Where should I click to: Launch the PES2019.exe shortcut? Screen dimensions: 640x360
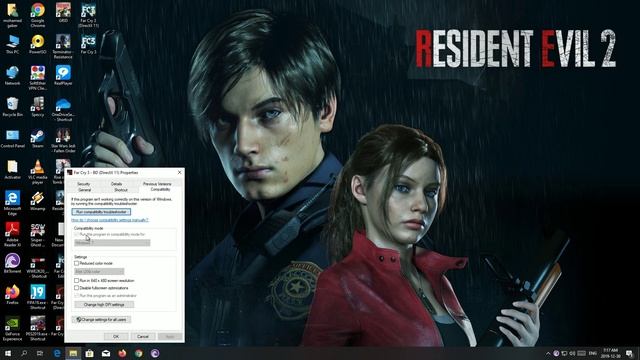coord(38,329)
